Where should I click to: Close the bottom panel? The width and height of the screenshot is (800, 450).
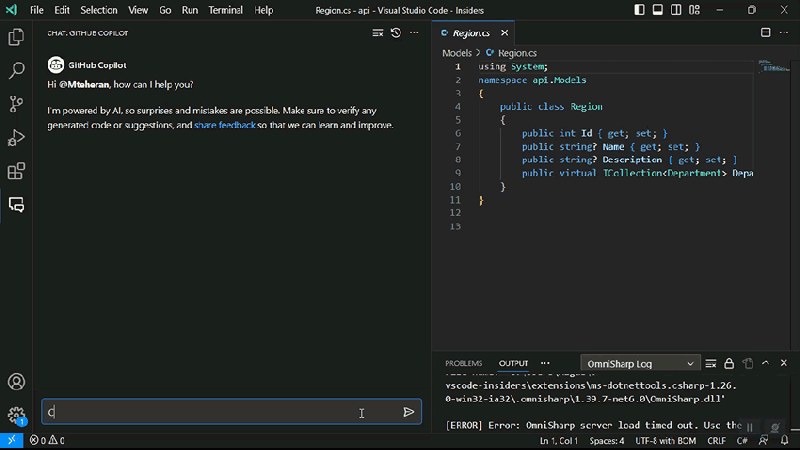click(784, 363)
